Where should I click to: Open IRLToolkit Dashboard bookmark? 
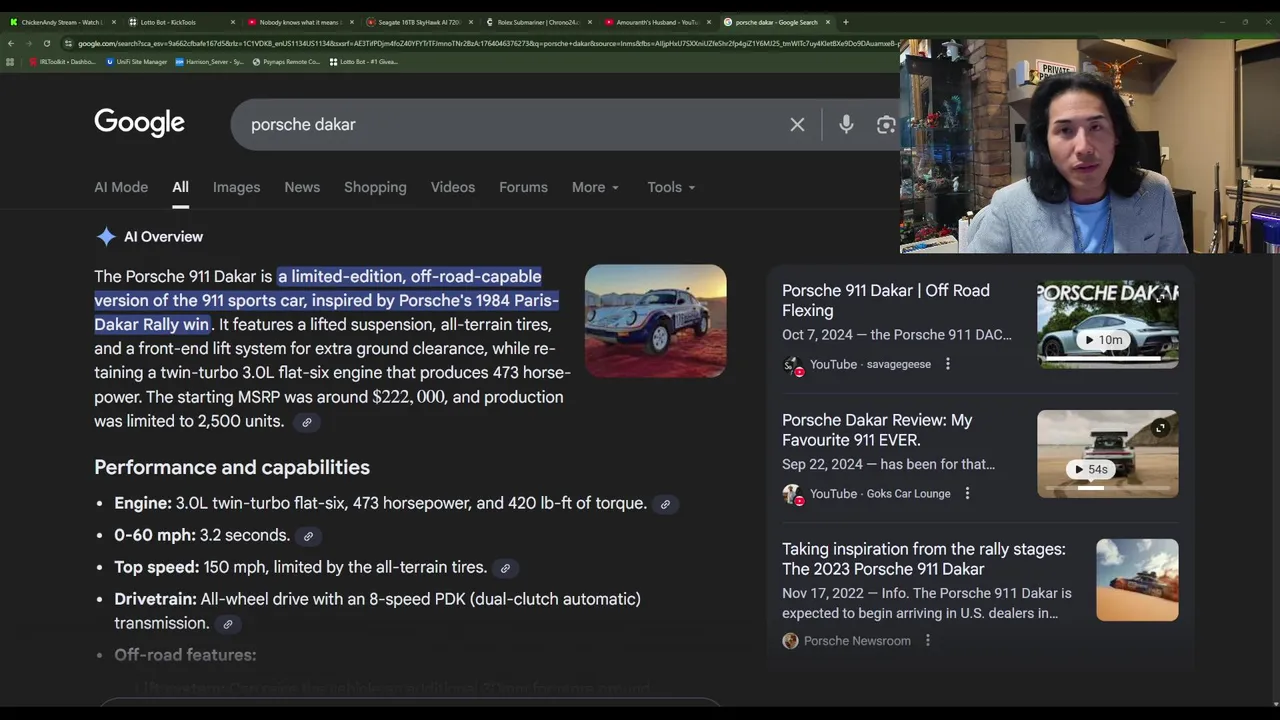point(63,62)
